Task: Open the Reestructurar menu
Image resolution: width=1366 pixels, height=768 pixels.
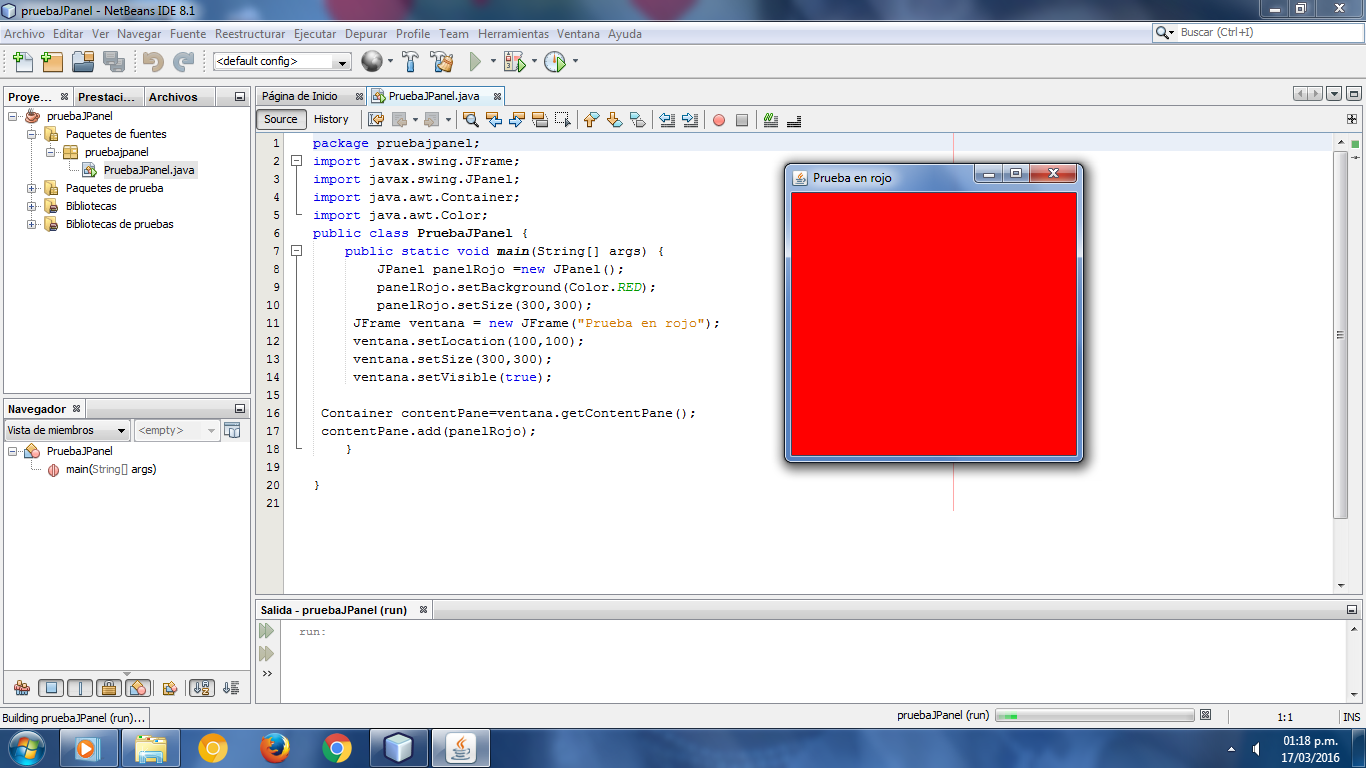Action: coord(250,34)
